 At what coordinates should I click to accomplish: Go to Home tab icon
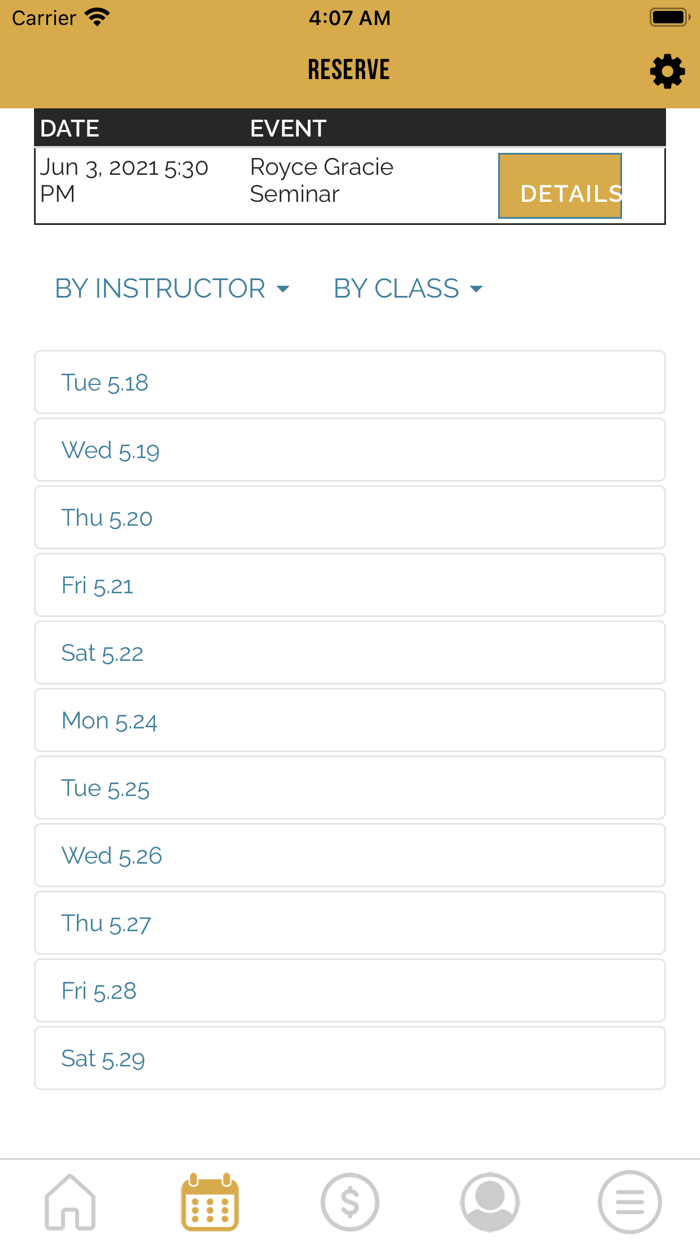[x=70, y=1201]
